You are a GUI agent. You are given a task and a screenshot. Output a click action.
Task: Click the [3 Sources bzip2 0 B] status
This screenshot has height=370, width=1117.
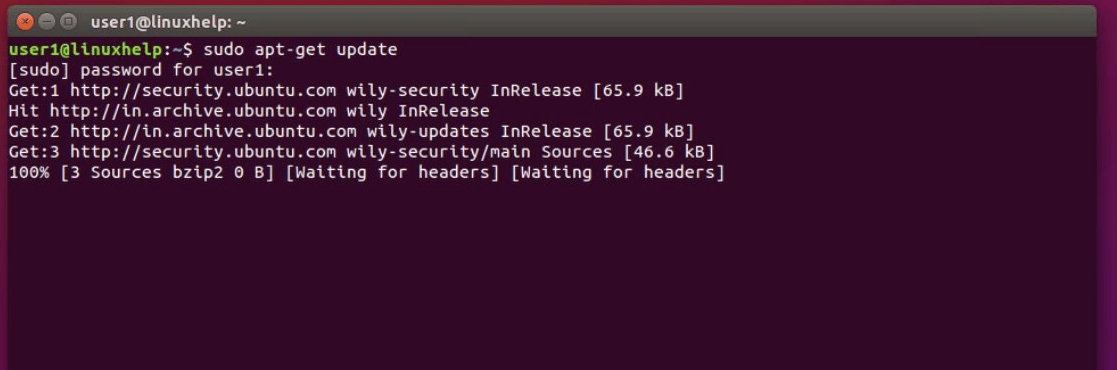[x=167, y=173]
